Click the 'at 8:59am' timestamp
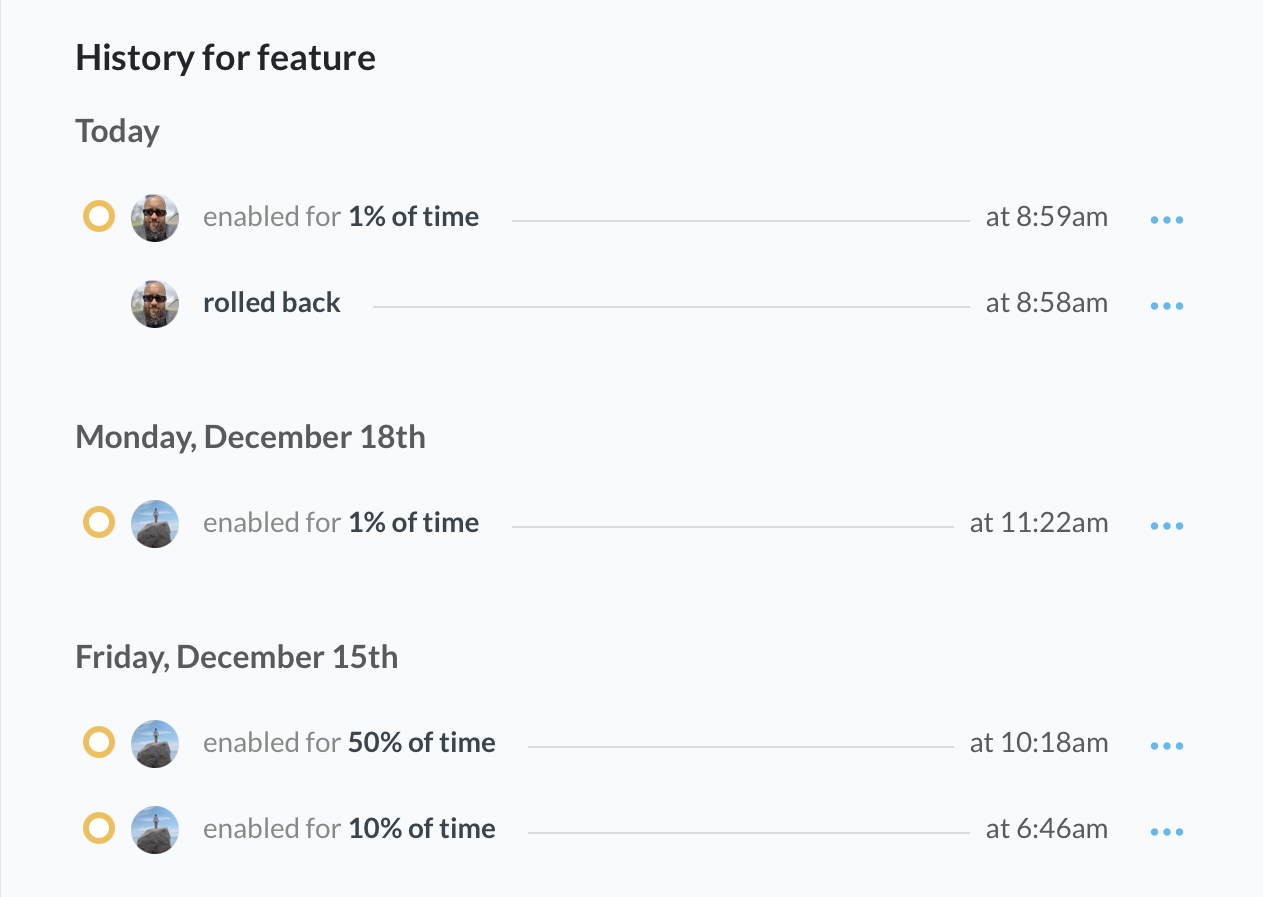This screenshot has height=897, width=1263. (1046, 216)
